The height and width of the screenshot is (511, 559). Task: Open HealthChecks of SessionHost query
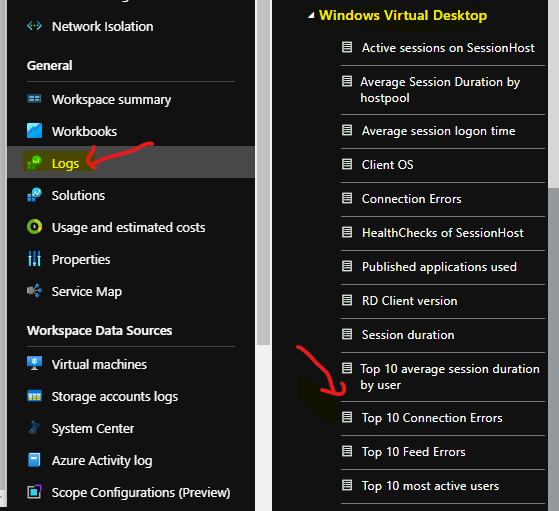pyautogui.click(x=443, y=233)
